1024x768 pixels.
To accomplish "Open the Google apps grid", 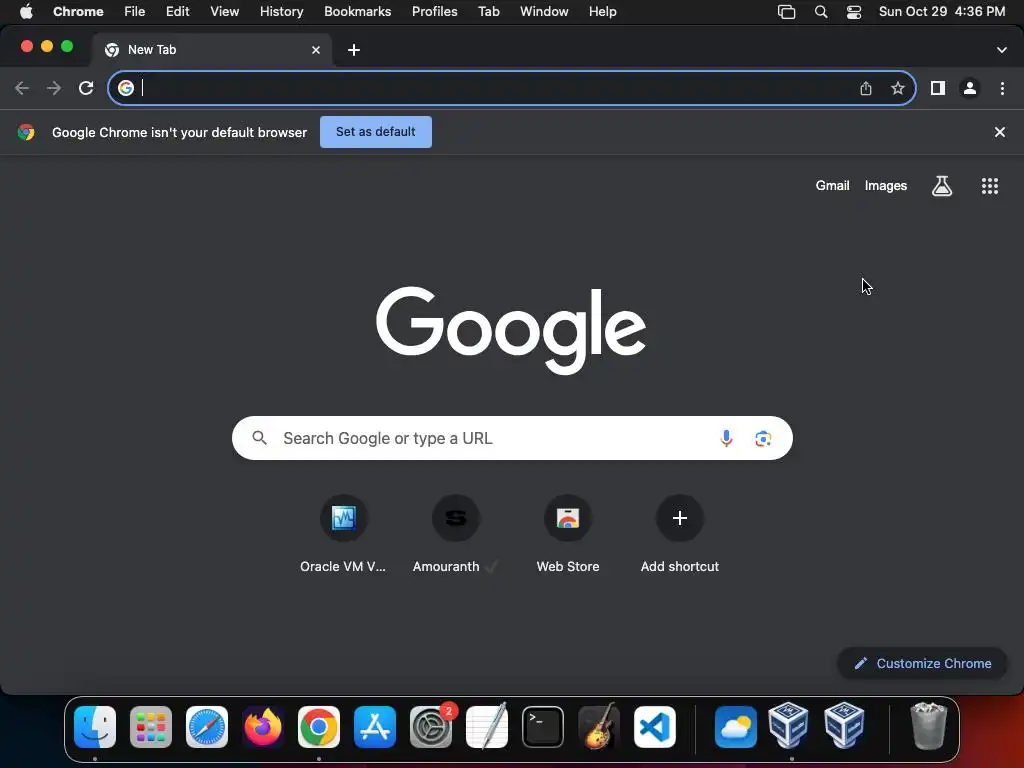I will [x=990, y=186].
